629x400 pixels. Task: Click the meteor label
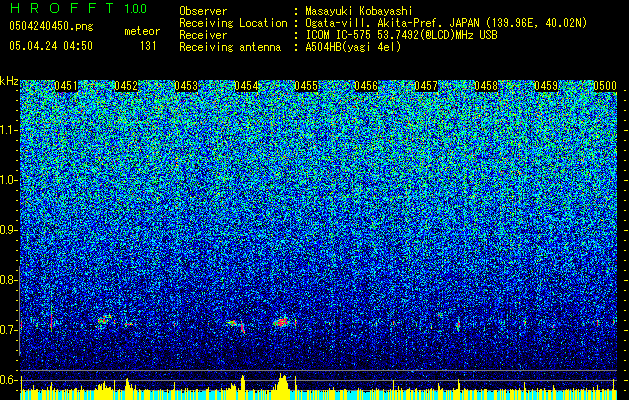pyautogui.click(x=142, y=31)
